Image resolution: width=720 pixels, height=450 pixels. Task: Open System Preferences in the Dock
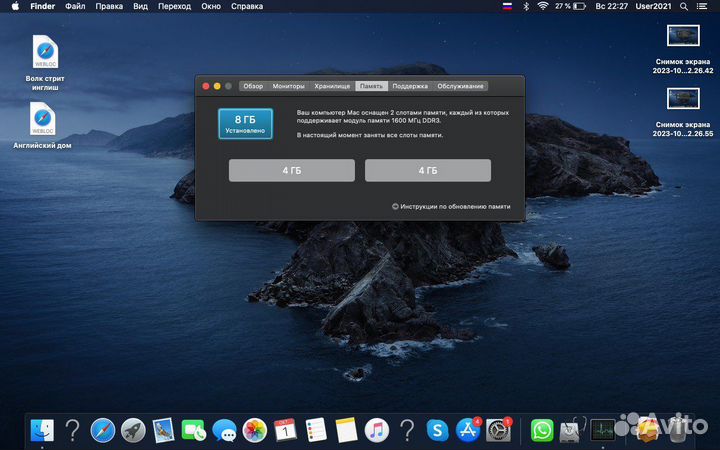pos(498,430)
